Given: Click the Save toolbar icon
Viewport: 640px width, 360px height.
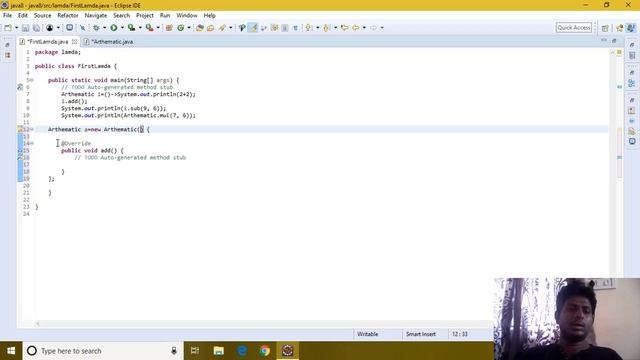Looking at the screenshot, I should [25, 28].
